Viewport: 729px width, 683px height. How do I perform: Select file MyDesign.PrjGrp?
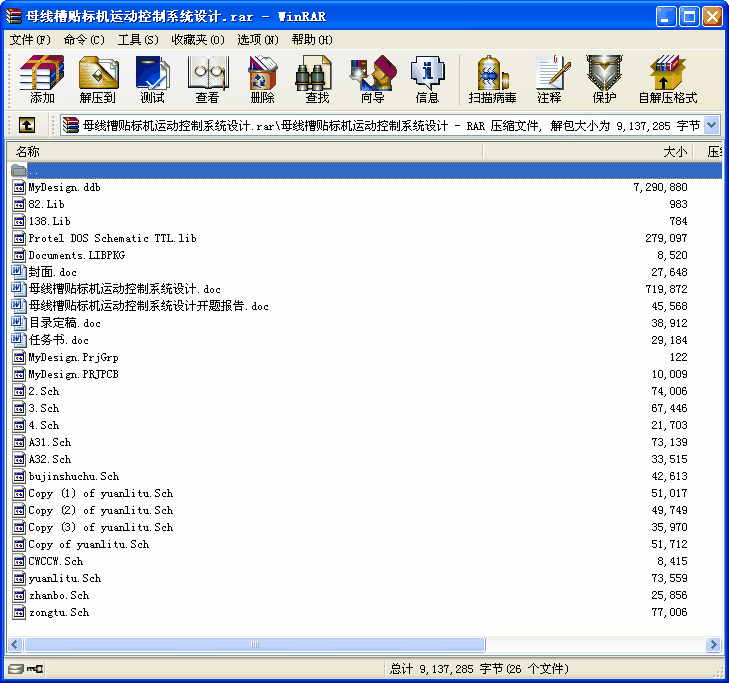tap(73, 358)
